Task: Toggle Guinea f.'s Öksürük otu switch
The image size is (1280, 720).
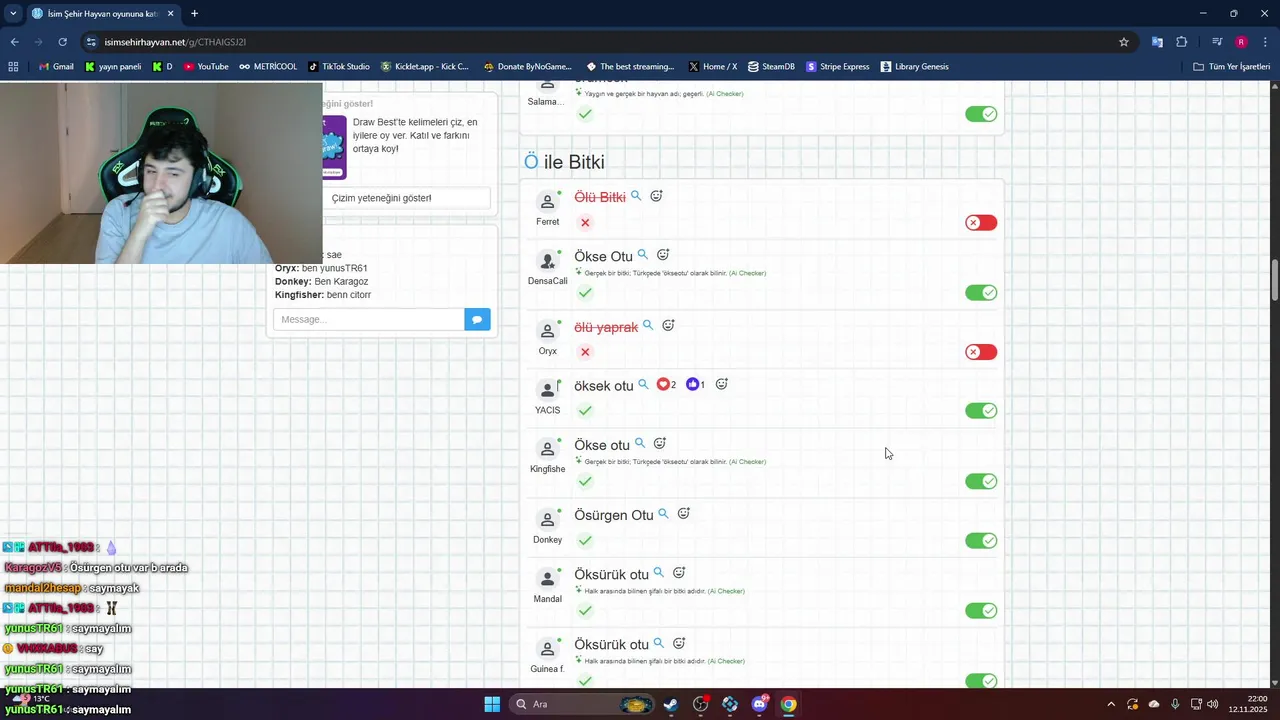Action: click(x=981, y=680)
